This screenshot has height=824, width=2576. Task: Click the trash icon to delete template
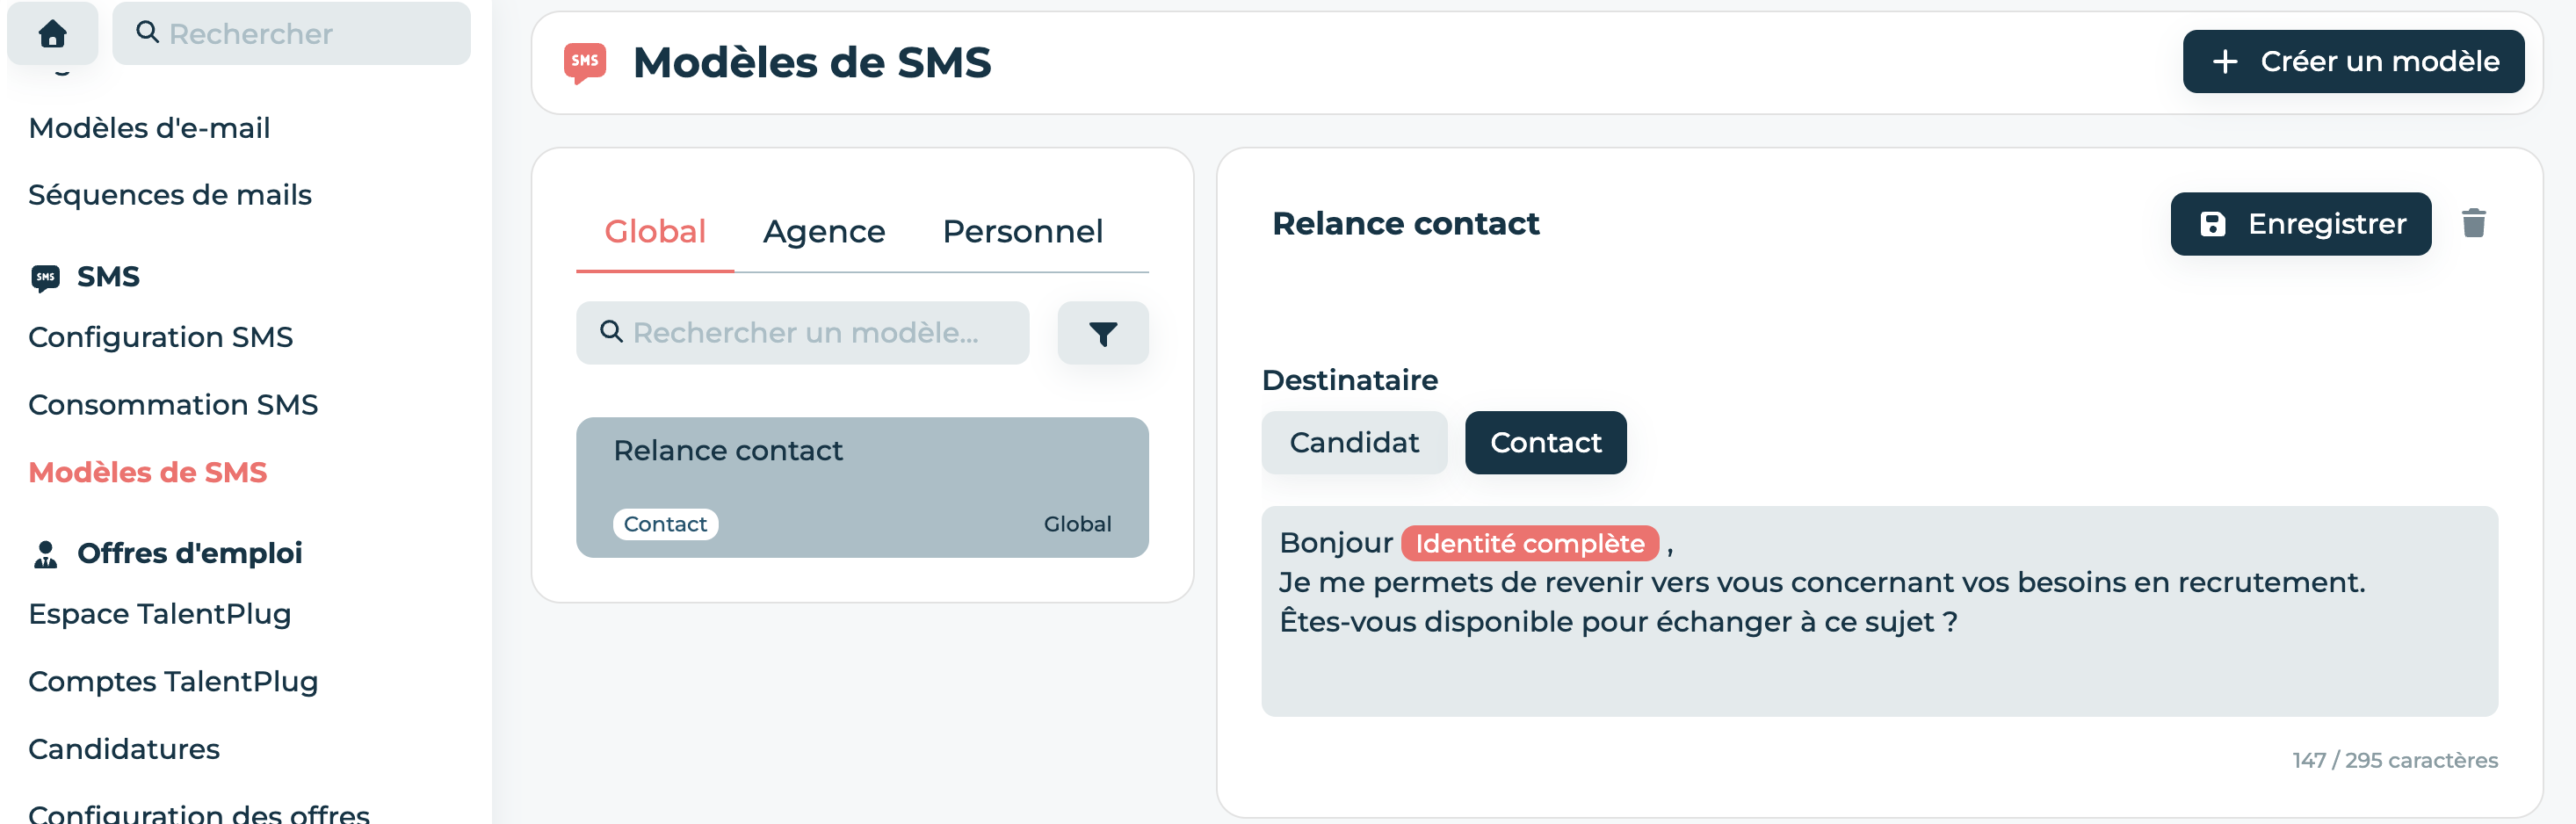[2473, 223]
